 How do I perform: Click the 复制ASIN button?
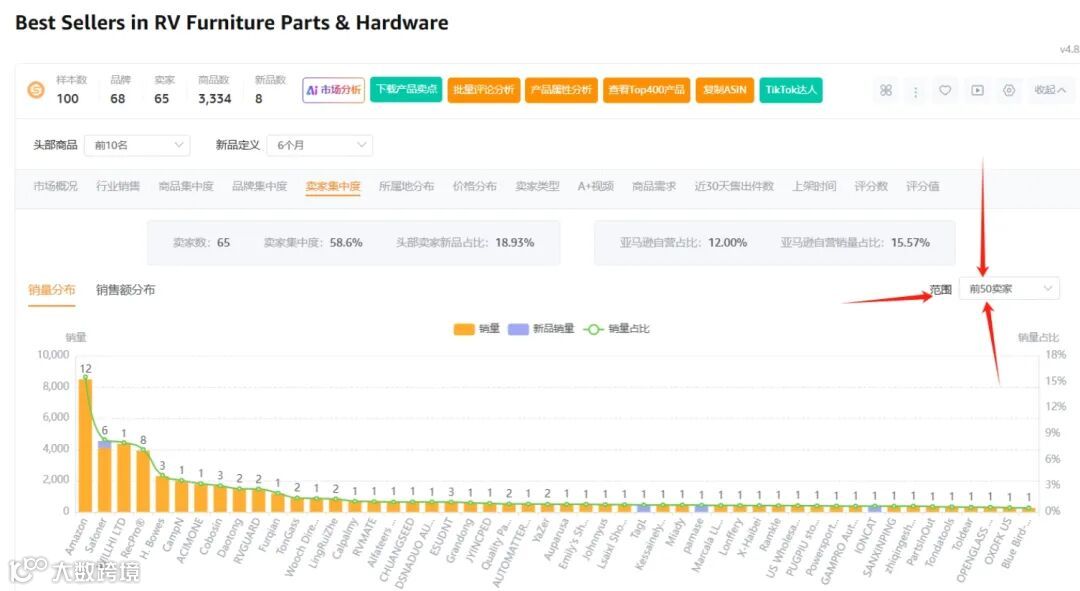click(725, 90)
